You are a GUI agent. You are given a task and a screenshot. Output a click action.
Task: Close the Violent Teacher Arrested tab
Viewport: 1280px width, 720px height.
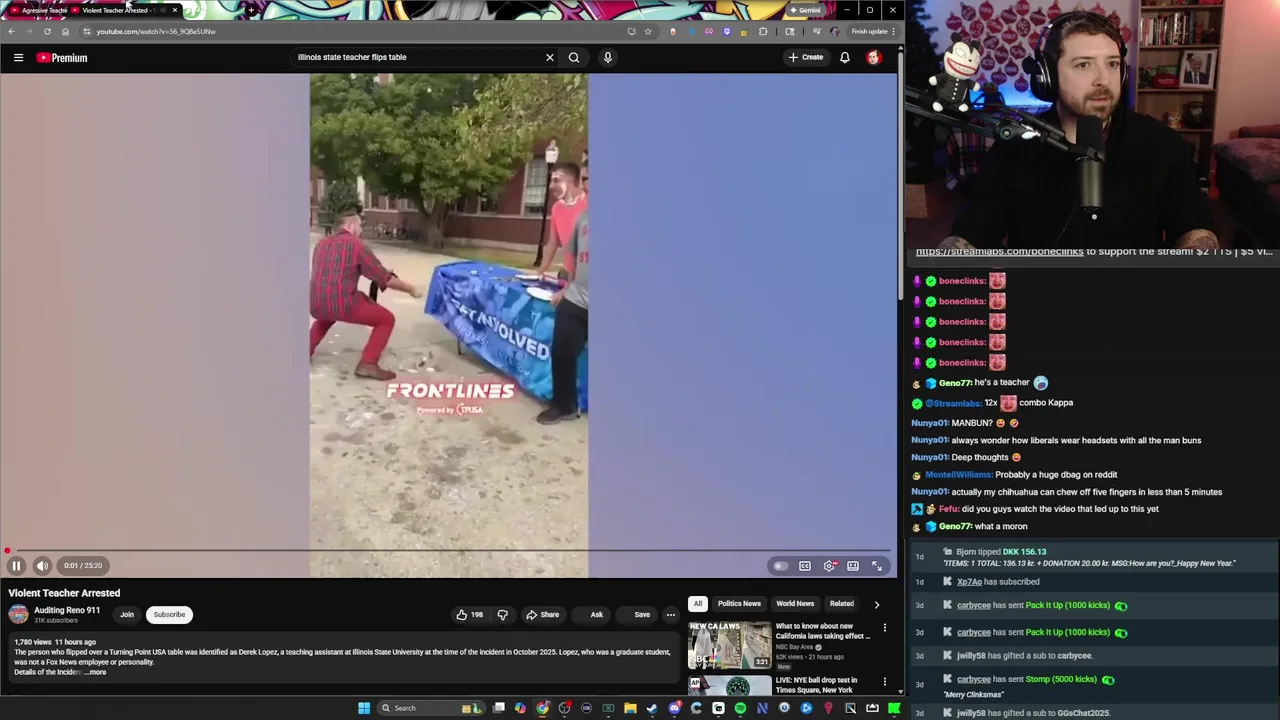point(175,10)
